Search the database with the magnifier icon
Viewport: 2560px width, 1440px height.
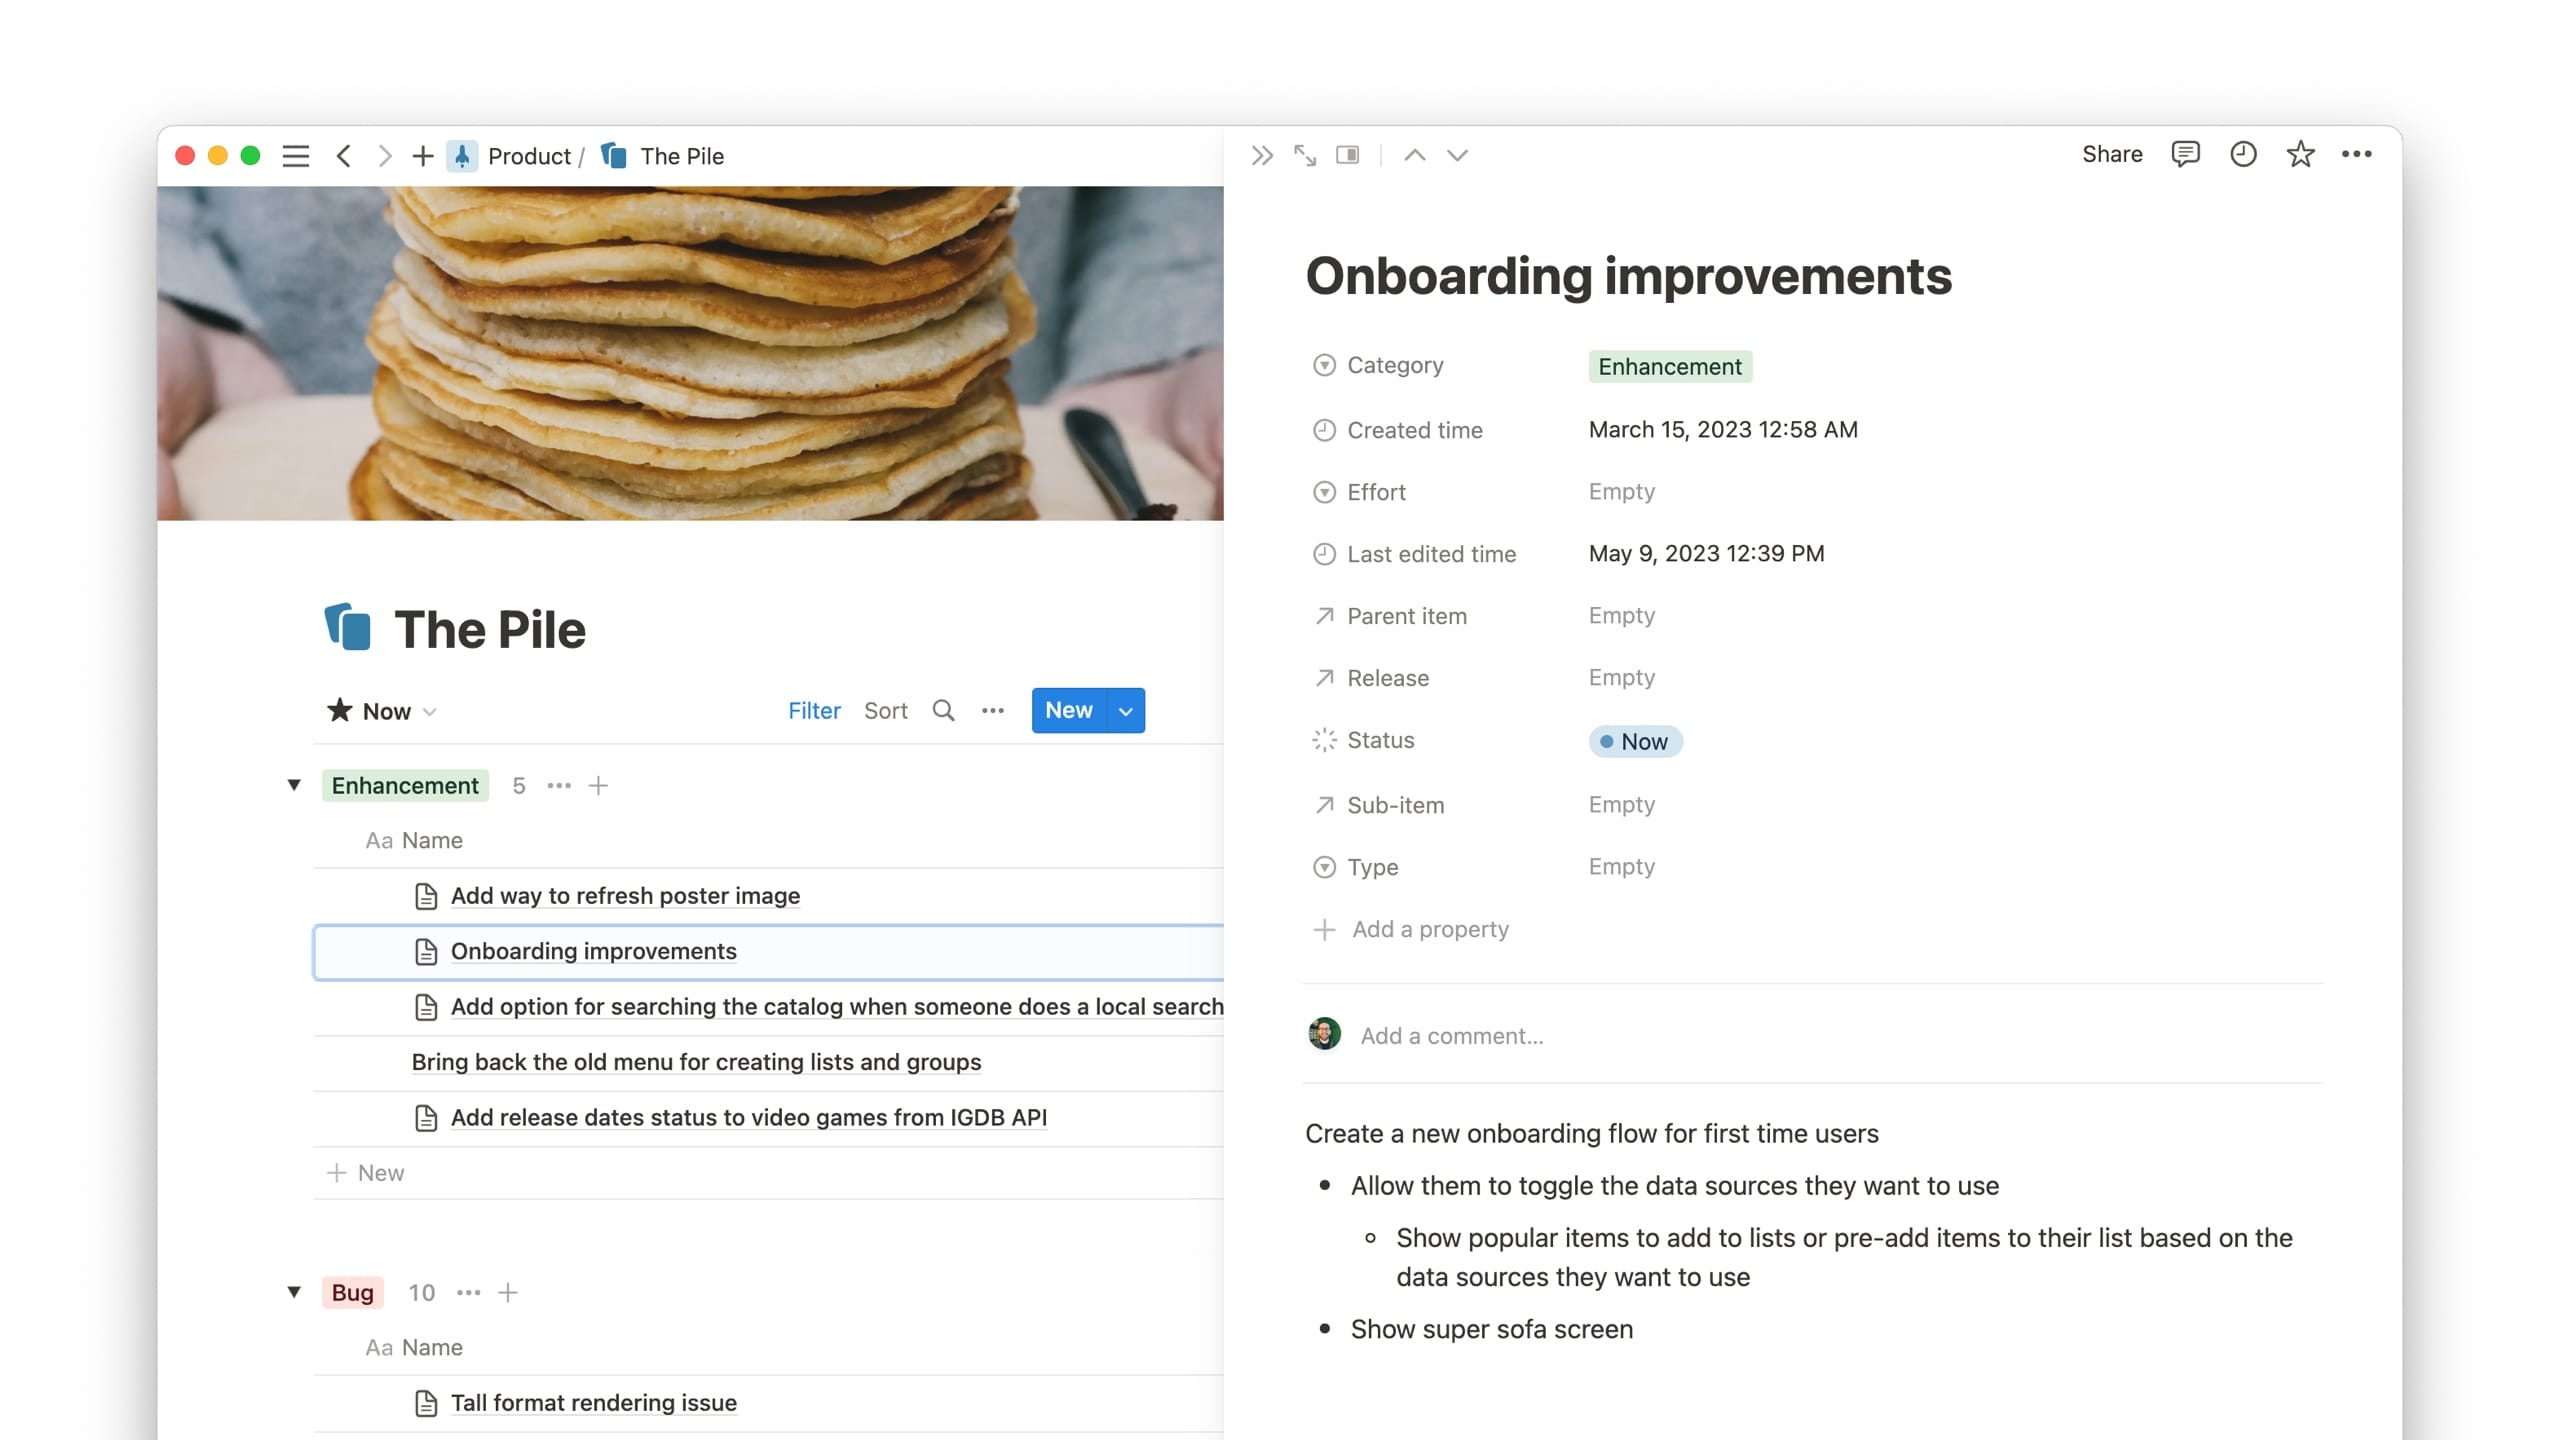pyautogui.click(x=943, y=711)
